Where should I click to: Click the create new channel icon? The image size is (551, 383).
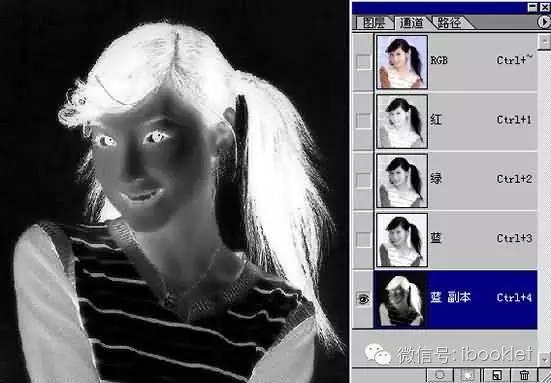497,375
